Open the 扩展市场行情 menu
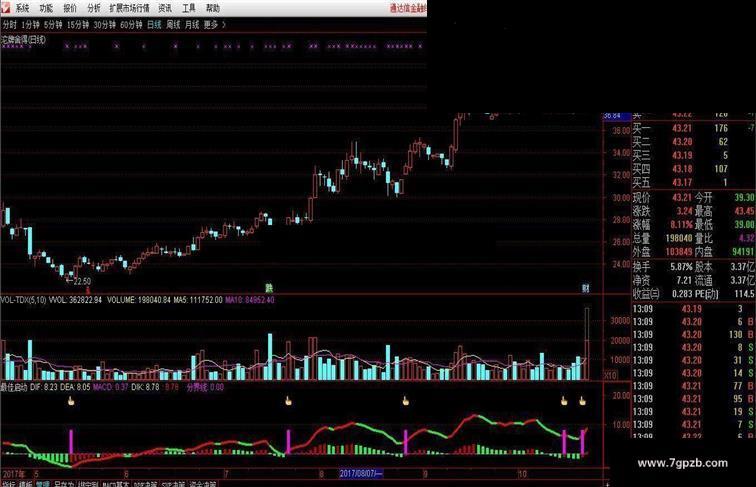 click(x=129, y=8)
